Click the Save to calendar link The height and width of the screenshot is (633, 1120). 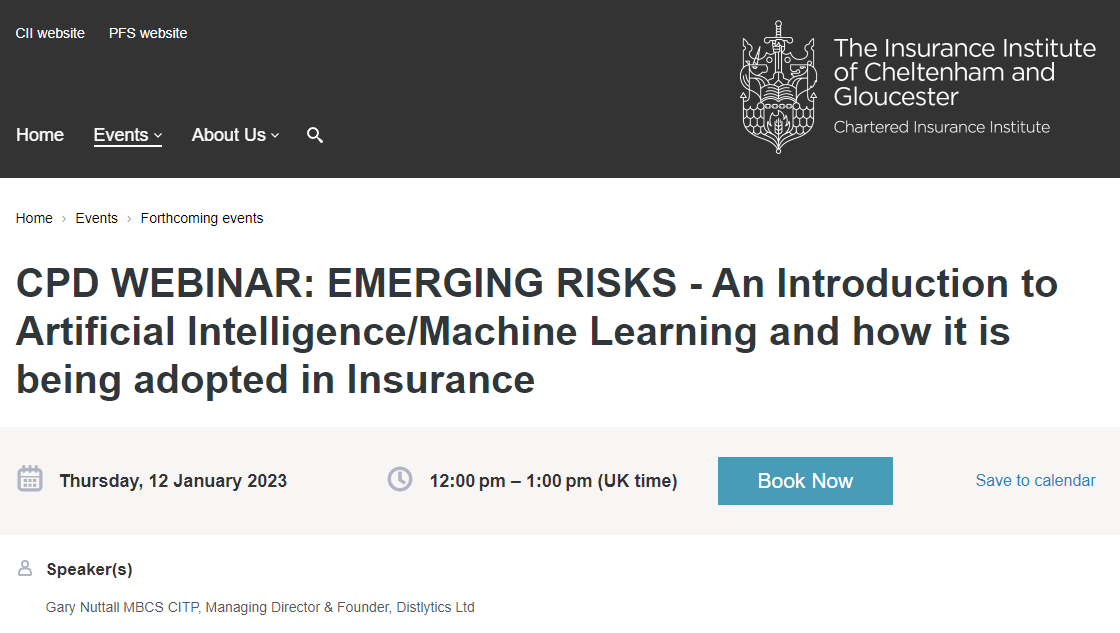pos(1035,481)
